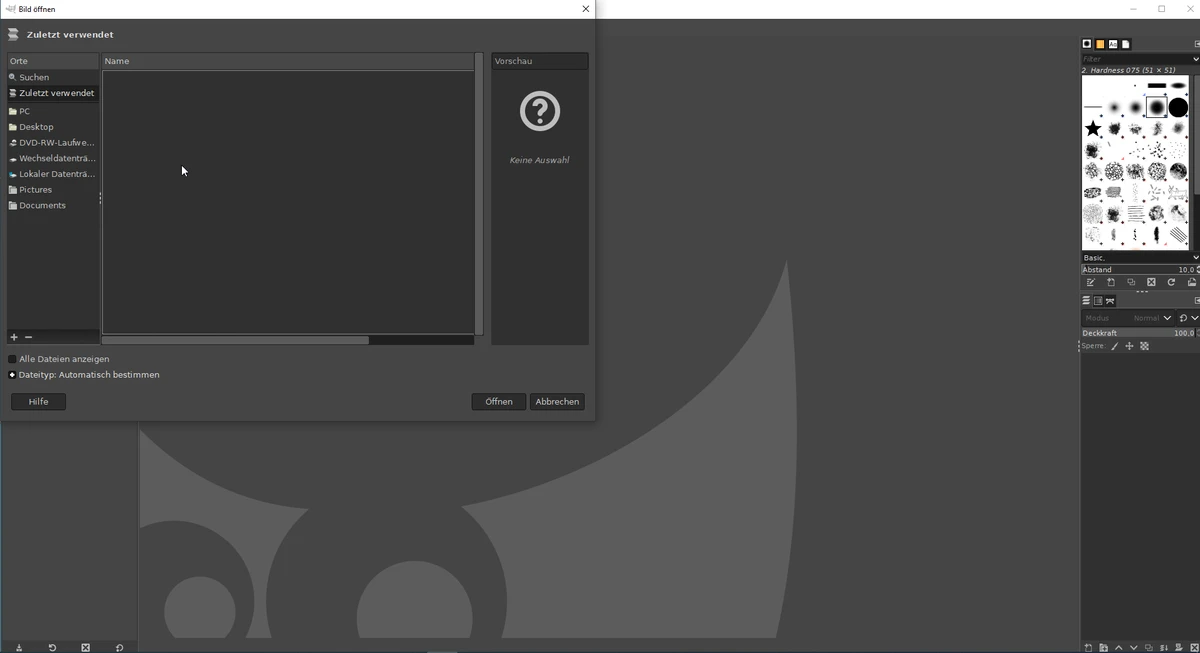Click the delete tool preset icon at bottom left
Screen dimensions: 1200x653
85,647
